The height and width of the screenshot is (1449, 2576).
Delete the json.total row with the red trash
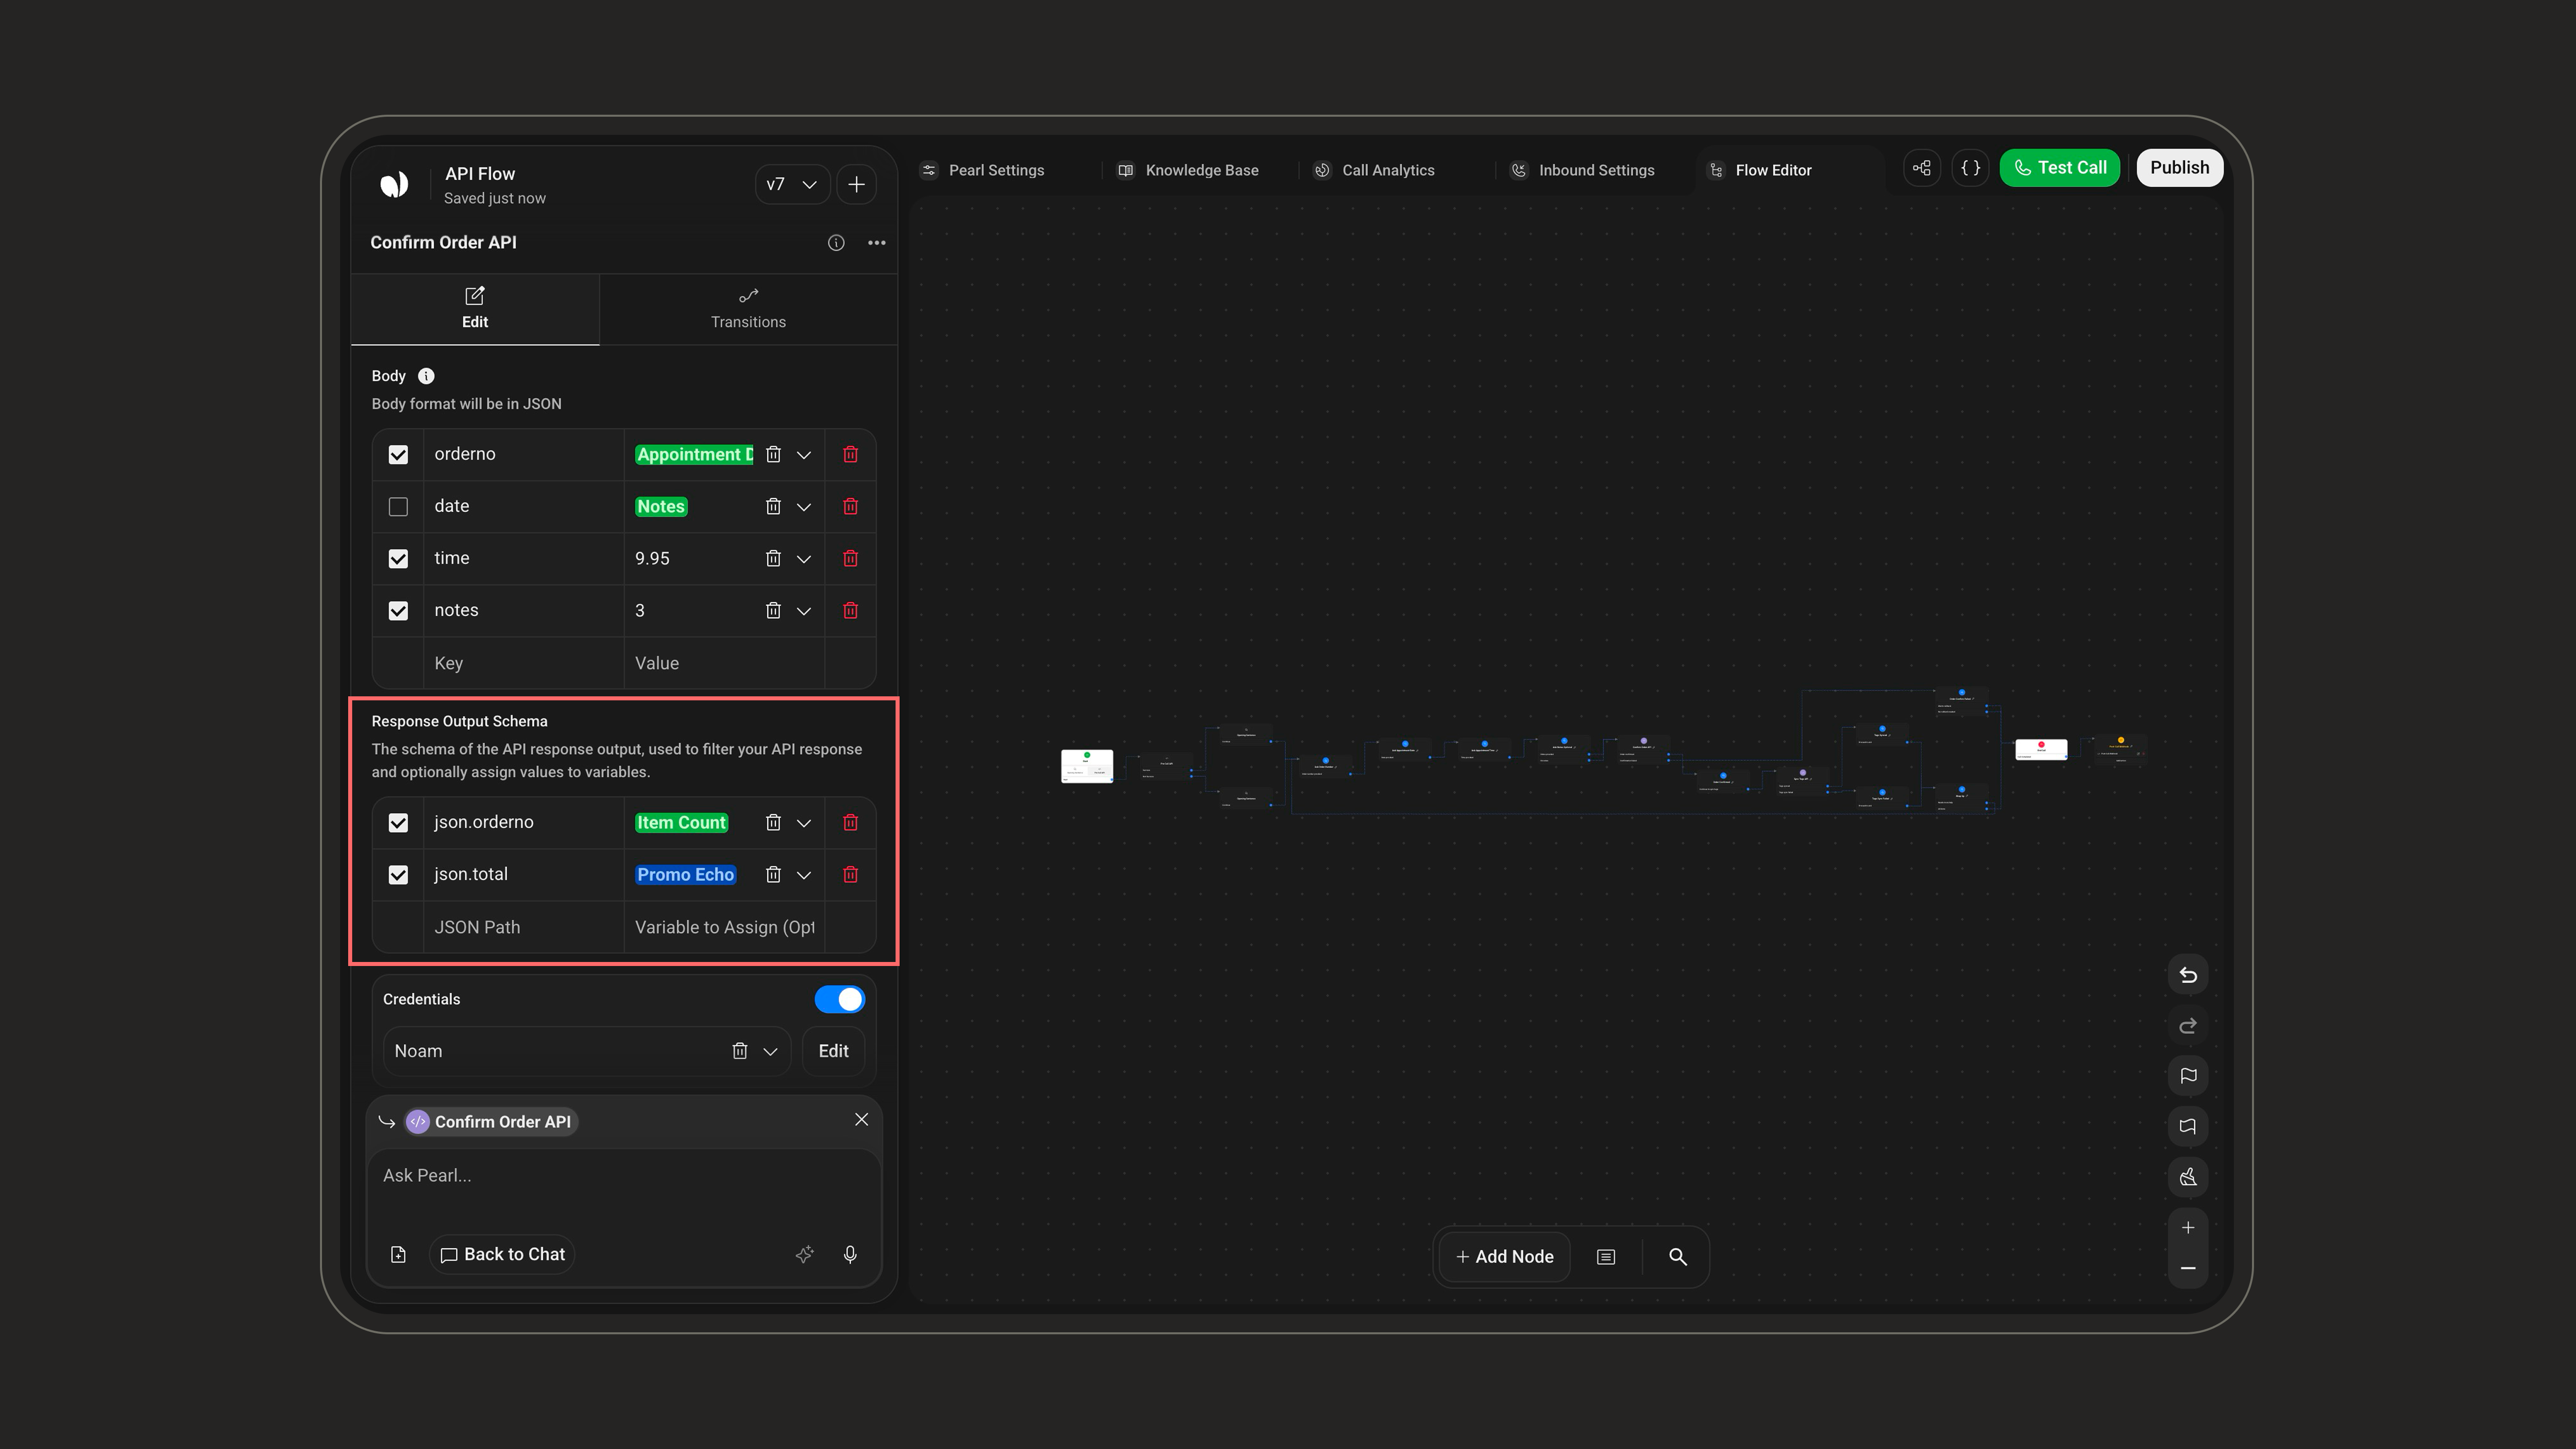point(850,874)
